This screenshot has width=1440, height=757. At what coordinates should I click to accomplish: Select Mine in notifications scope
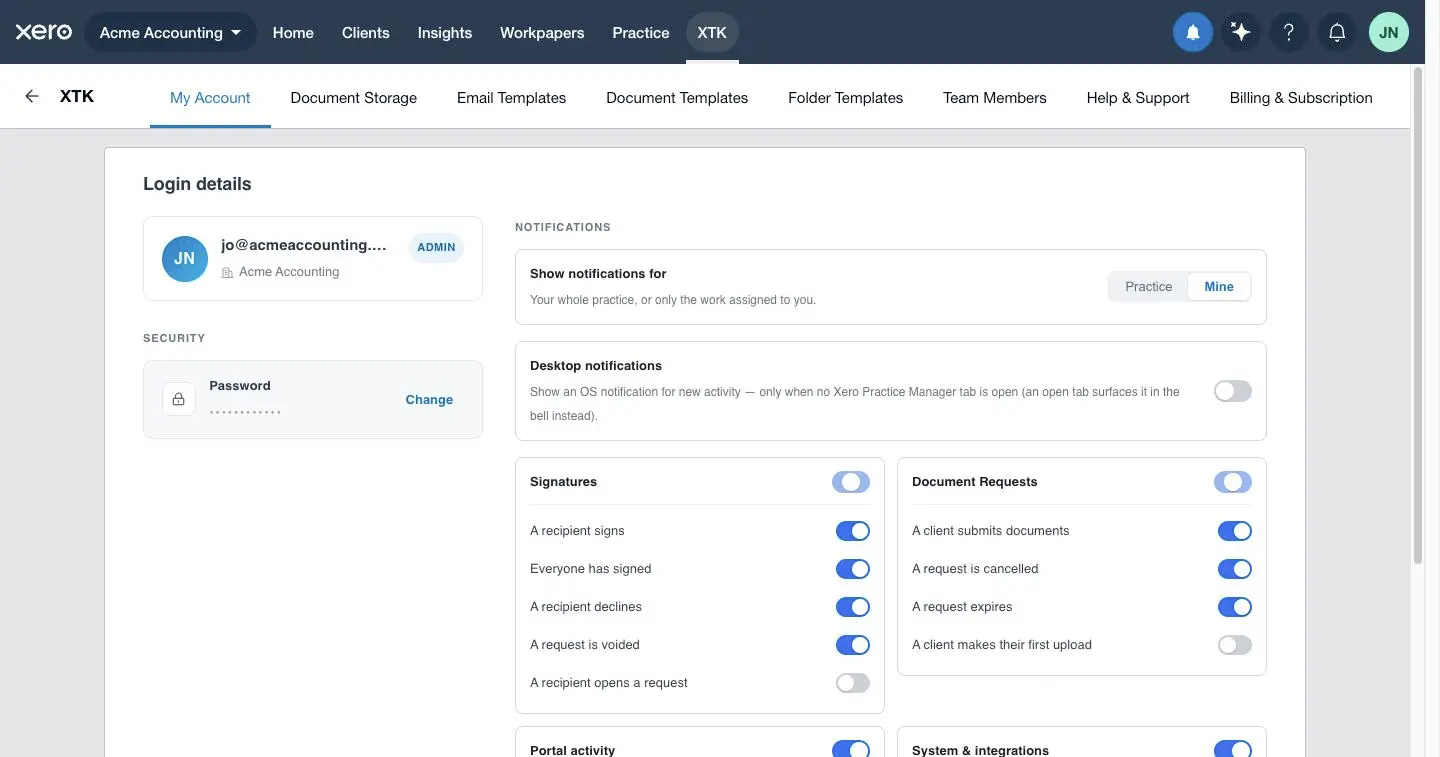coord(1219,287)
